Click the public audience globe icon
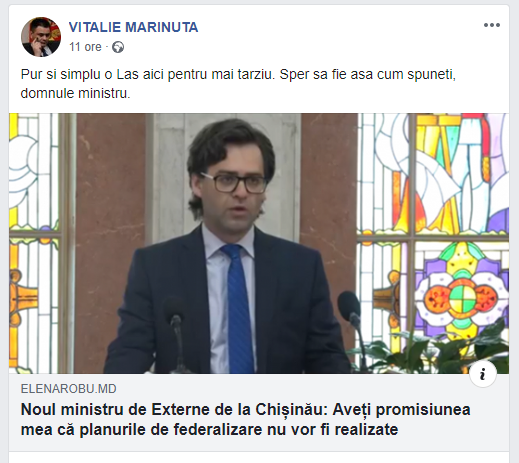This screenshot has width=519, height=463. pos(118,47)
